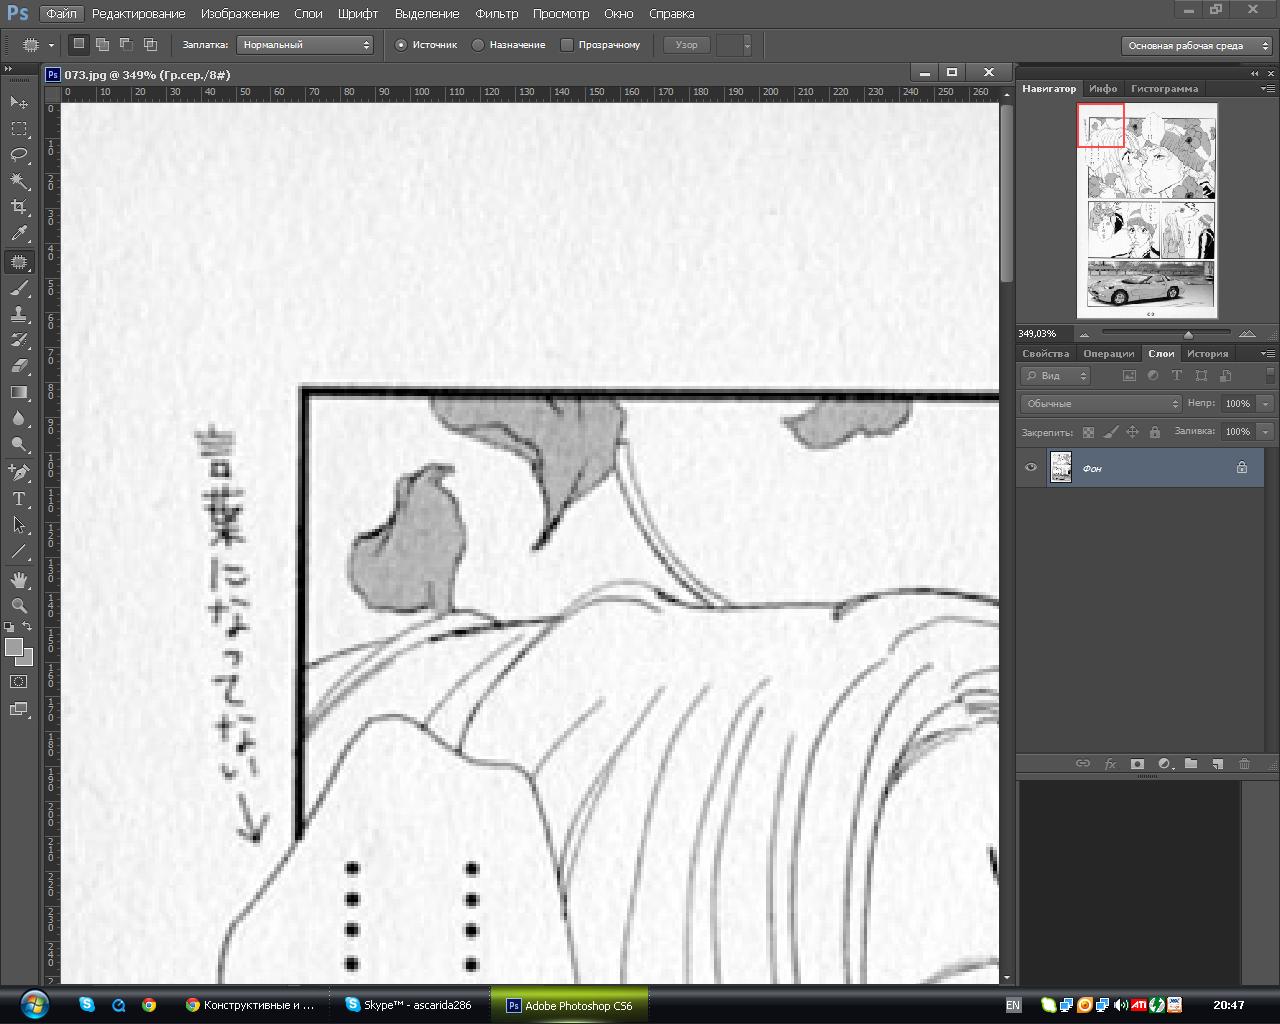Select the Lasso tool
This screenshot has height=1024, width=1280.
[19, 154]
